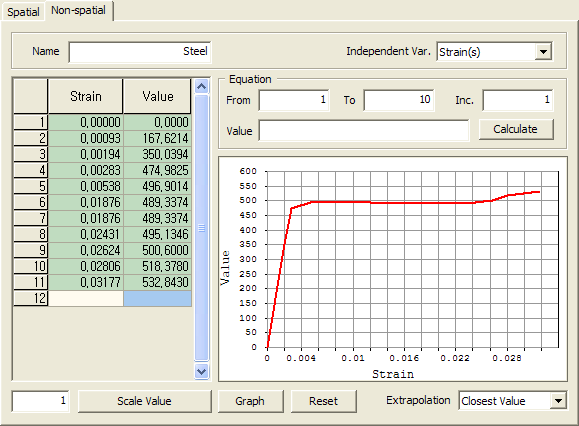Select row header 11

[x=31, y=282]
